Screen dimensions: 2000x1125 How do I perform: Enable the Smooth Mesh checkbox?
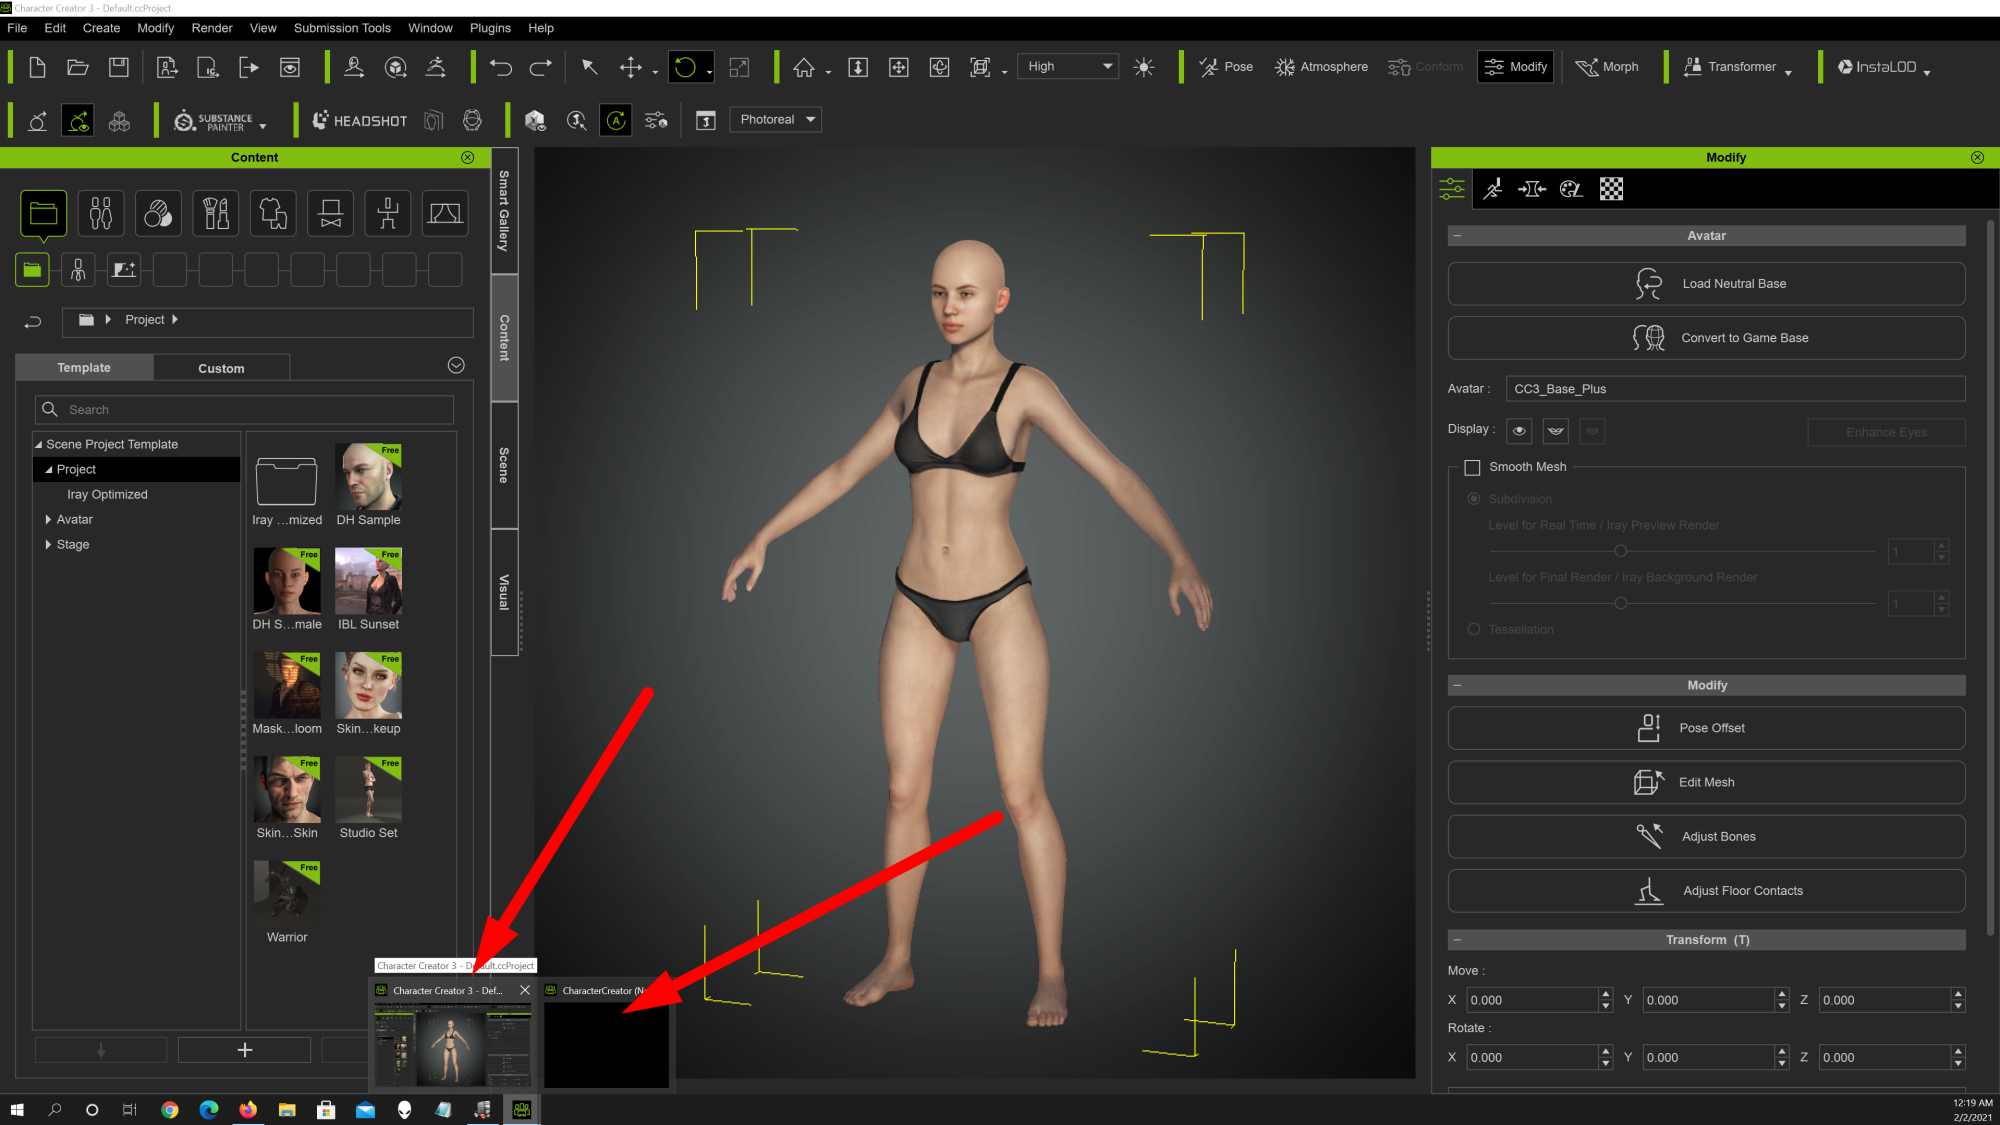1472,467
